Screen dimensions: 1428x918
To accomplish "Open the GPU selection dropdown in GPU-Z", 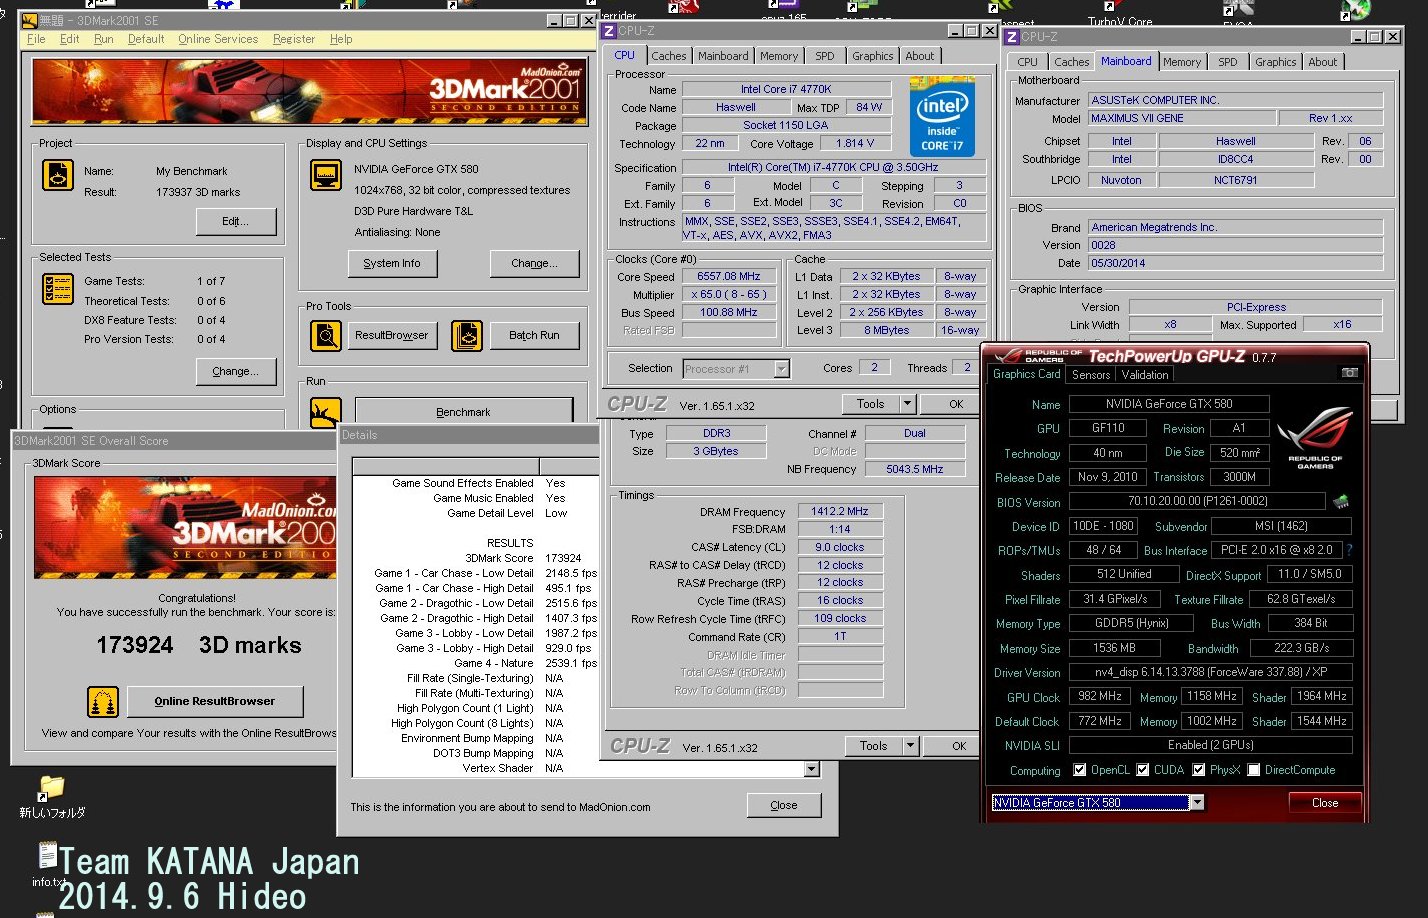I will (1196, 802).
